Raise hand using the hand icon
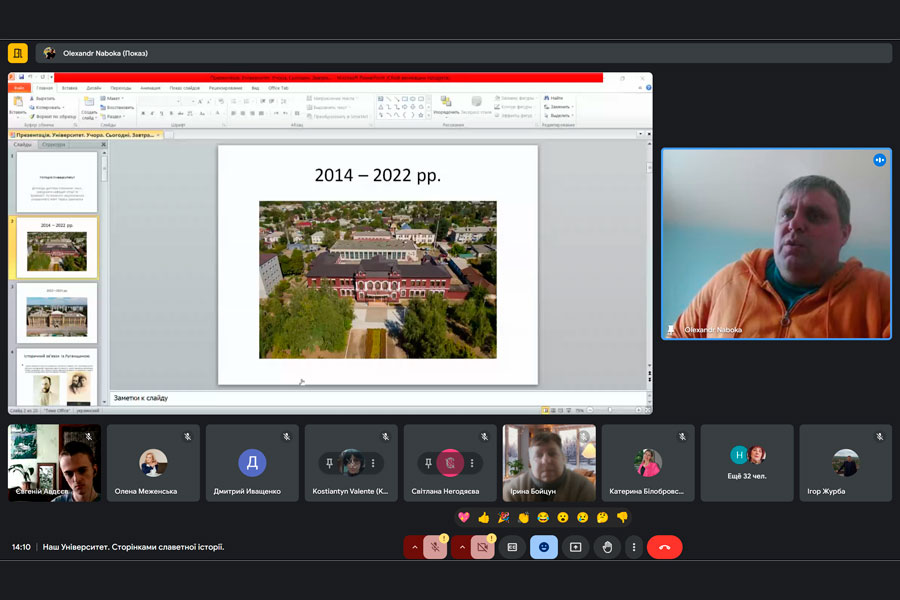 point(607,547)
